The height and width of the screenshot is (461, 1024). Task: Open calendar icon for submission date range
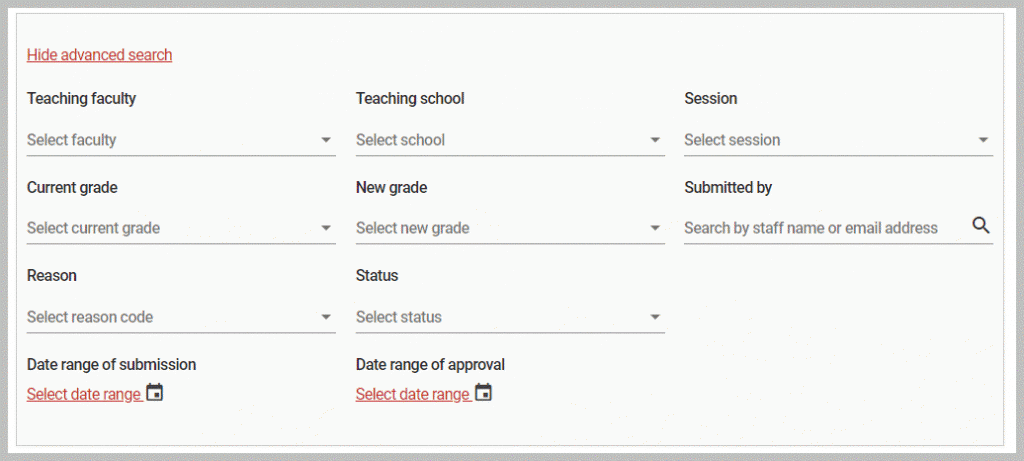[x=155, y=392]
